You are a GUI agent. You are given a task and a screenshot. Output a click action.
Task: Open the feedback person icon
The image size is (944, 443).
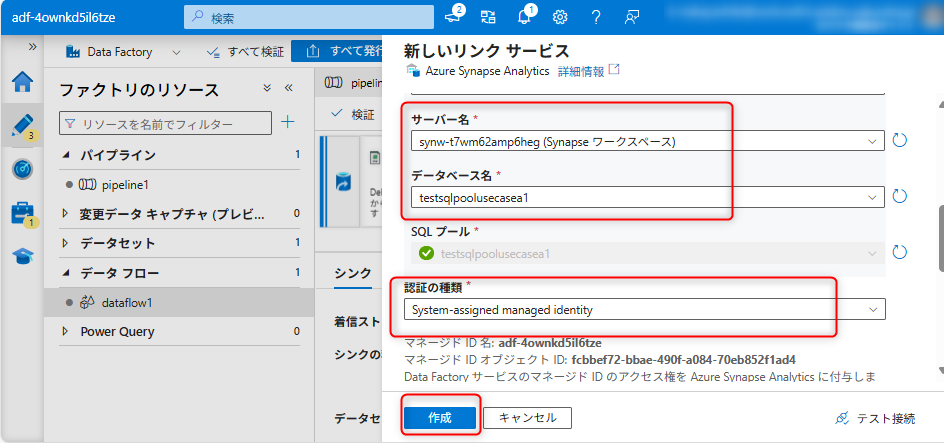[x=632, y=17]
